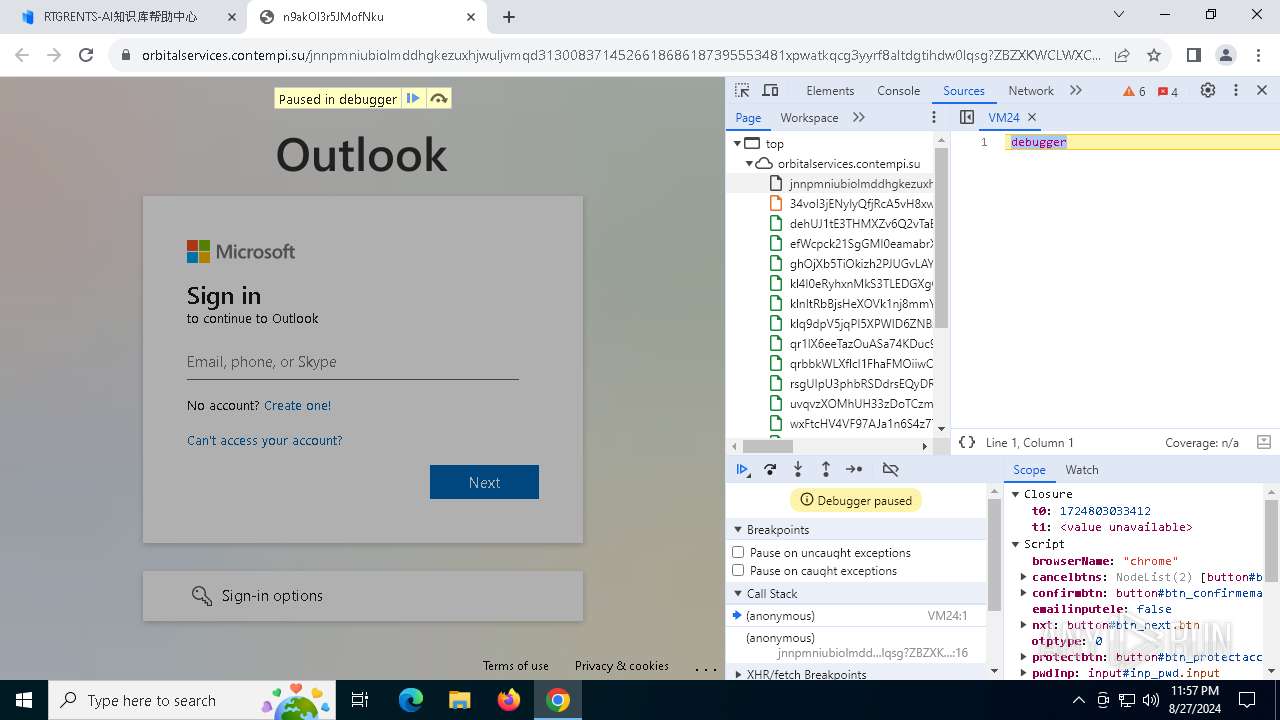The width and height of the screenshot is (1280, 720).
Task: Open the Watch tab
Action: coord(1081,469)
